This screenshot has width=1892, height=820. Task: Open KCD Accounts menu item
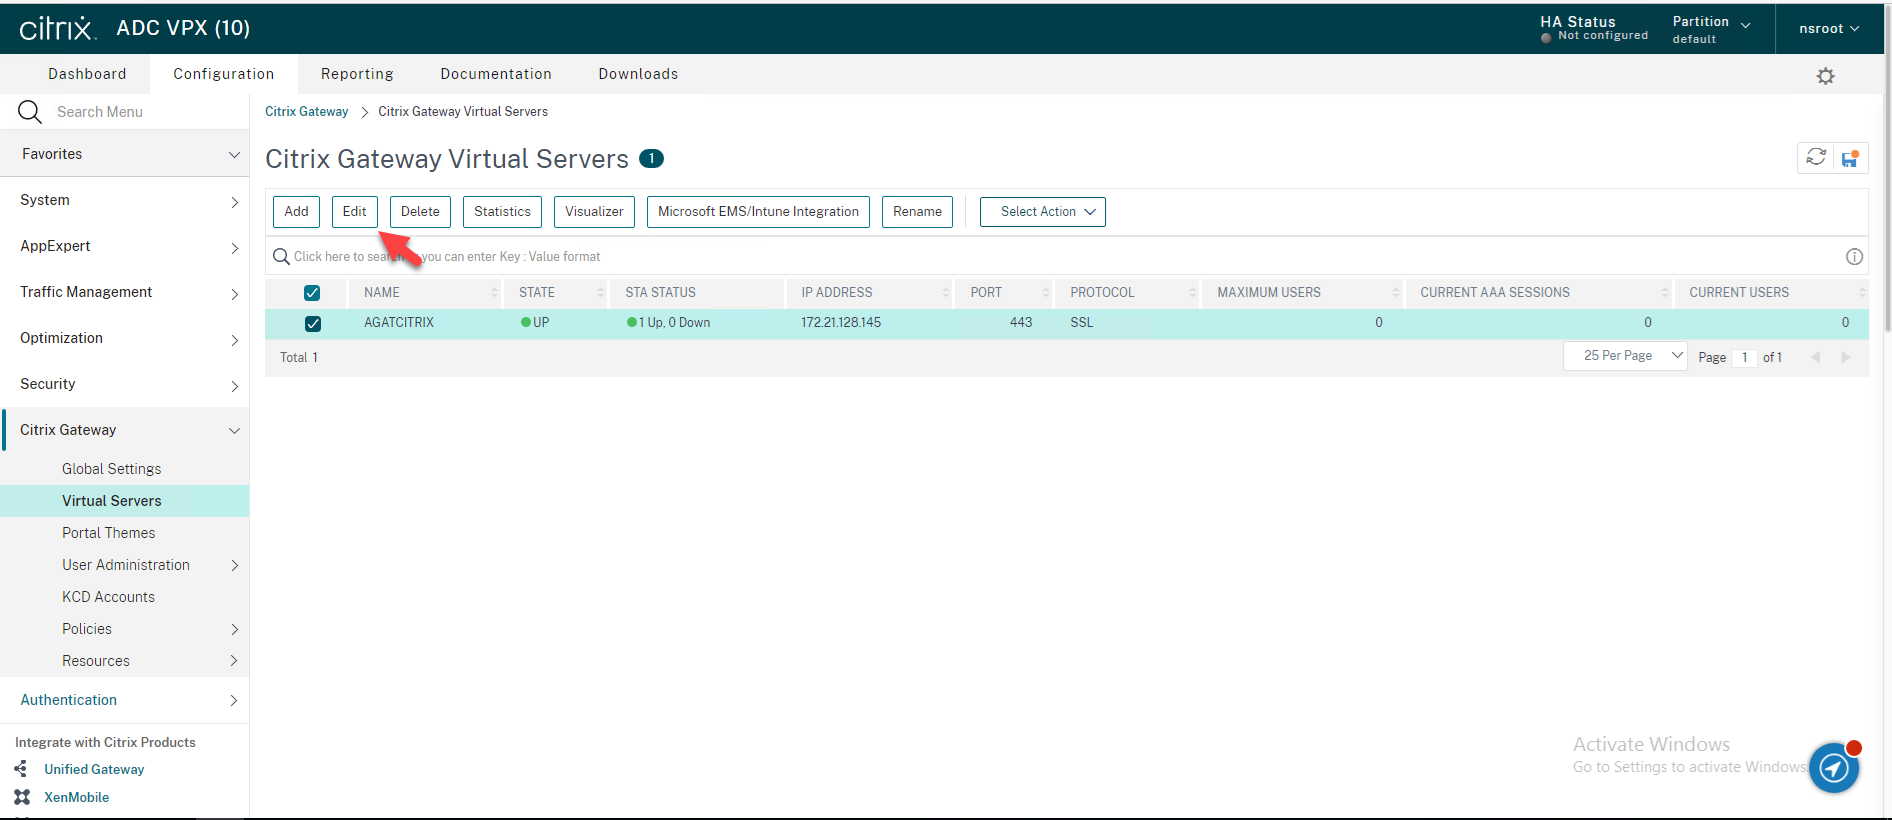109,597
